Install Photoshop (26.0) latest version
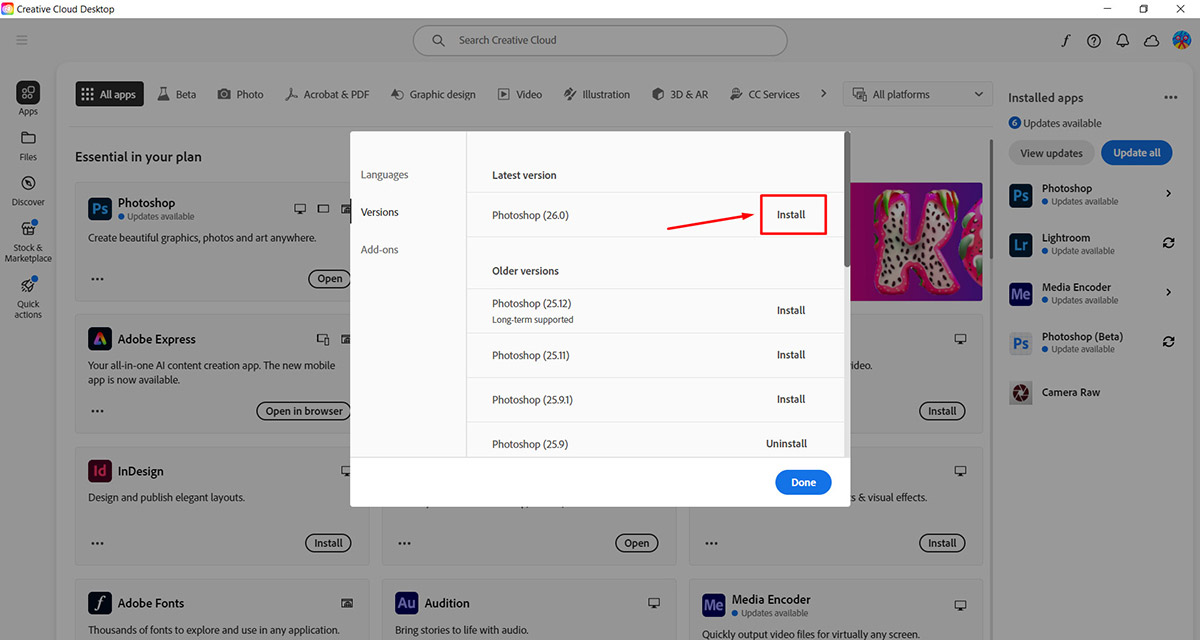This screenshot has width=1200, height=640. coord(791,215)
